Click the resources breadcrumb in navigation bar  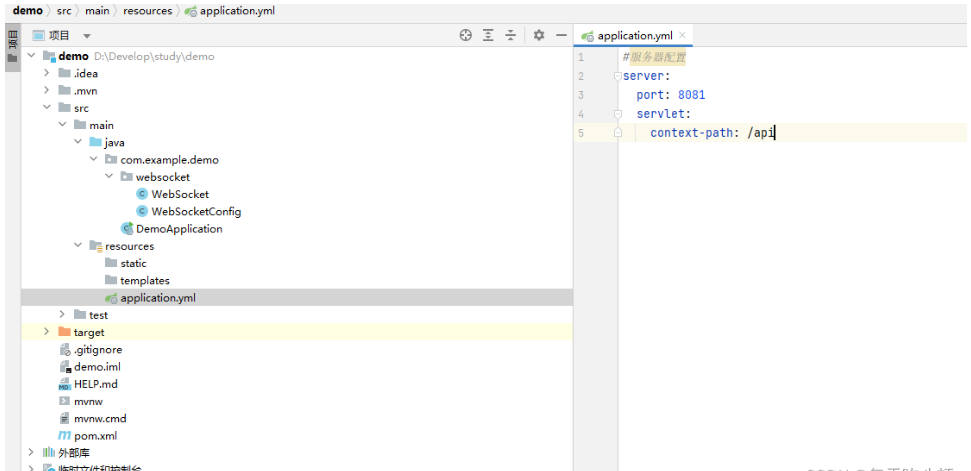[147, 11]
